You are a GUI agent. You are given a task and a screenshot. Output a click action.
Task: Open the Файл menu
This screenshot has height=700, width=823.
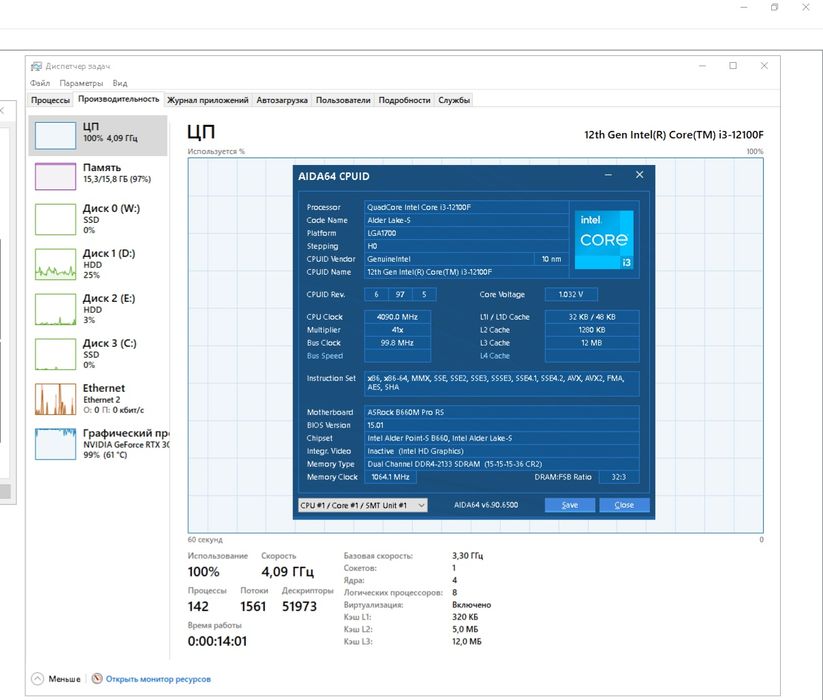(x=40, y=83)
